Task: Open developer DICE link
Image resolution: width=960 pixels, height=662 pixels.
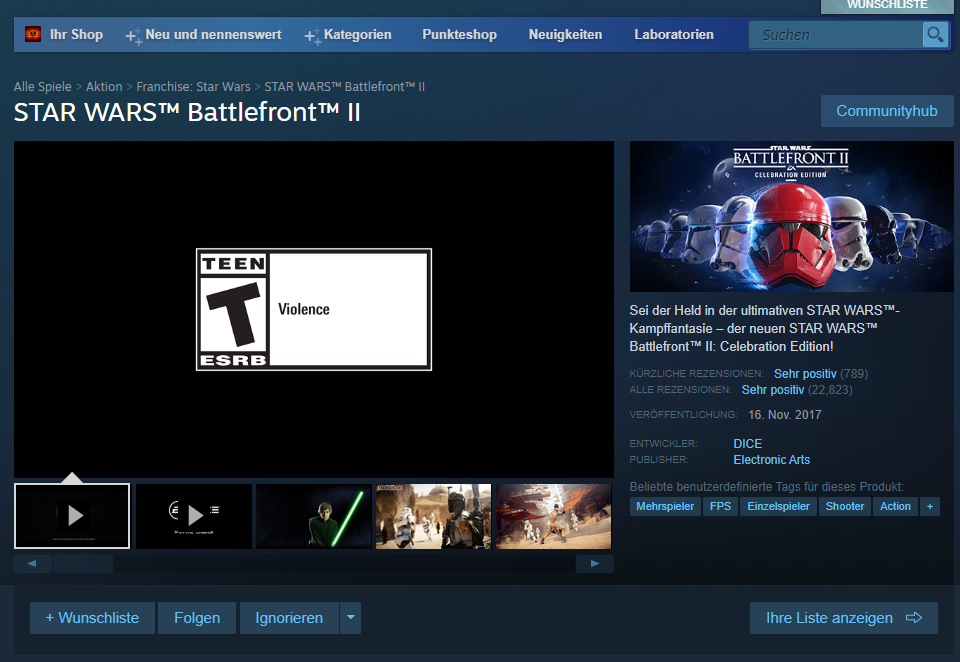Action: click(x=748, y=443)
